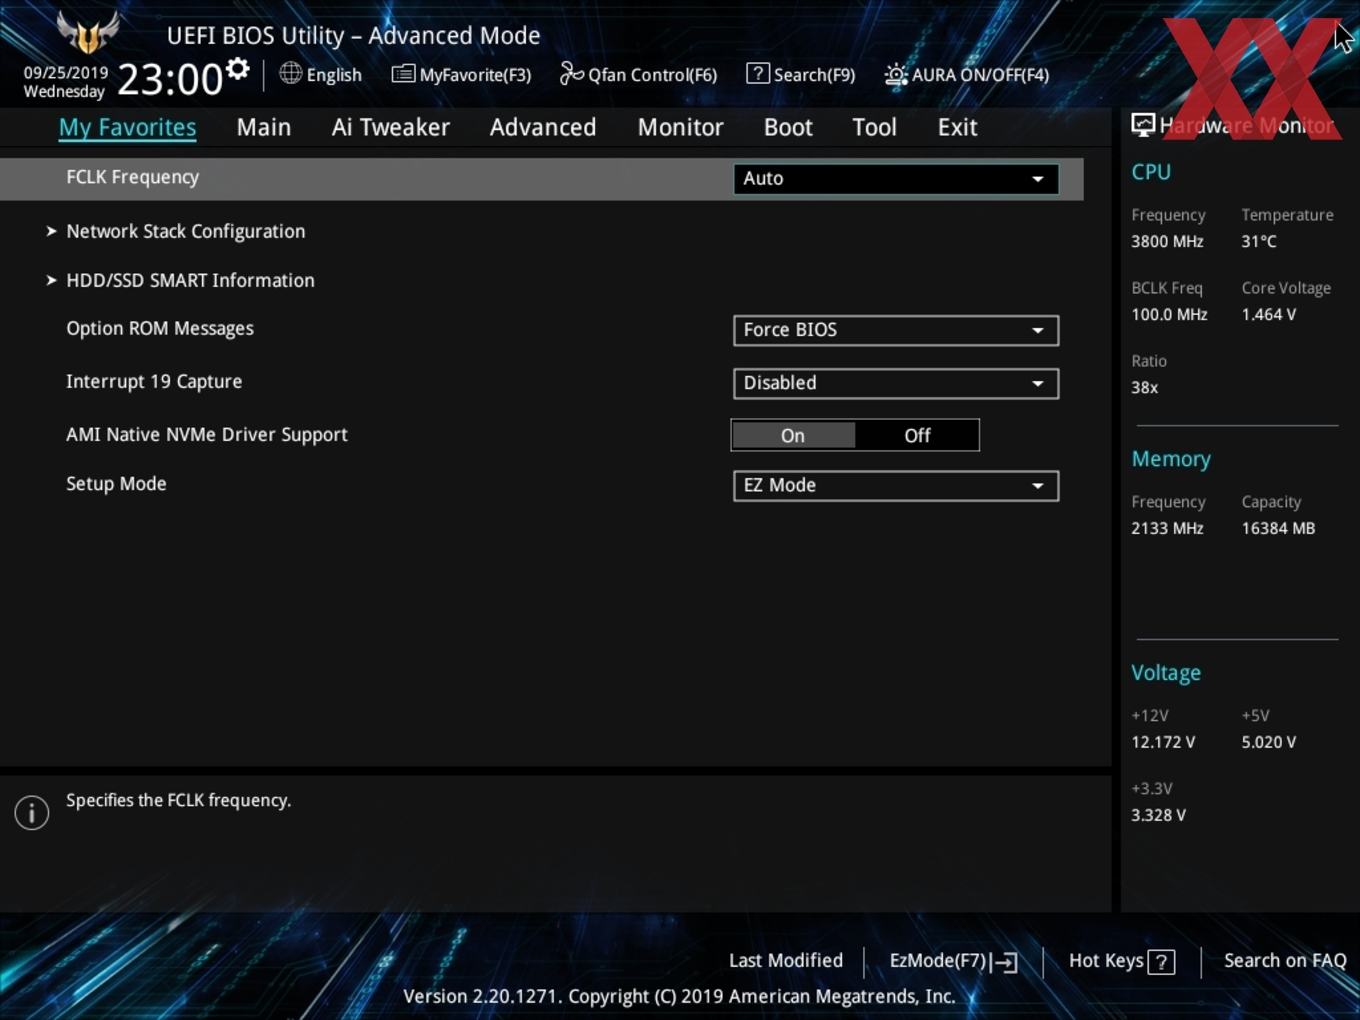
Task: Click the Search question mark icon
Action: coord(758,73)
